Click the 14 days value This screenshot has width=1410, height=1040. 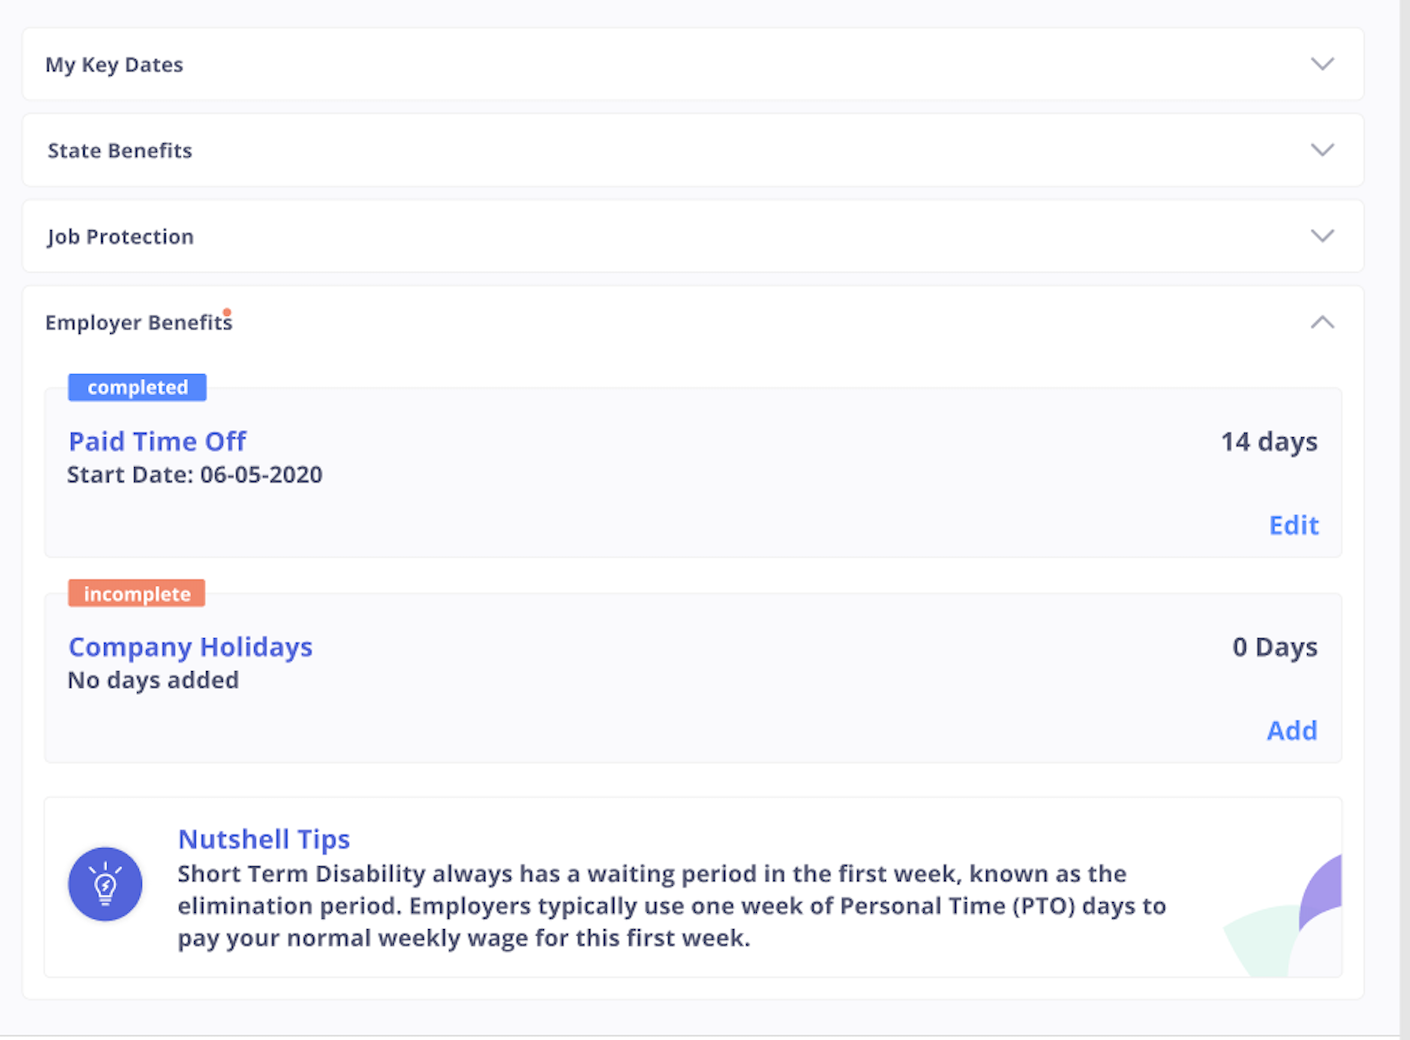[1268, 442]
